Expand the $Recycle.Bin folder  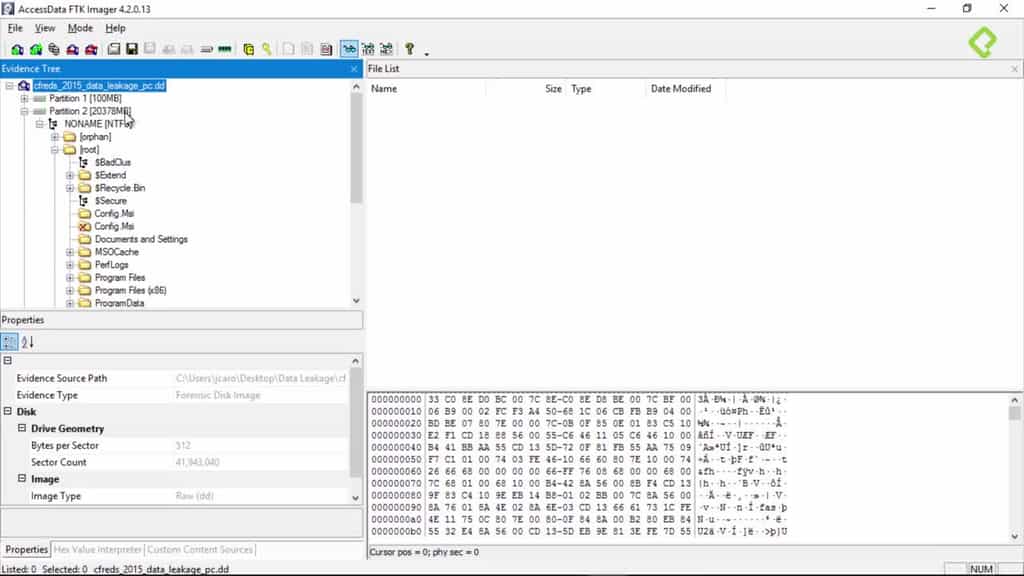(x=70, y=188)
